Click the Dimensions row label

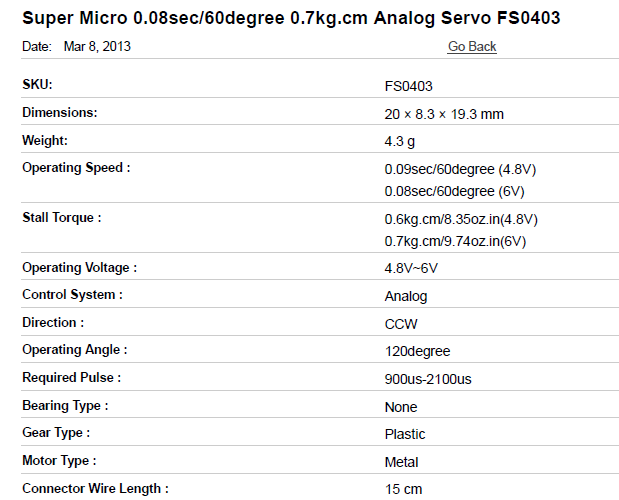pyautogui.click(x=60, y=113)
